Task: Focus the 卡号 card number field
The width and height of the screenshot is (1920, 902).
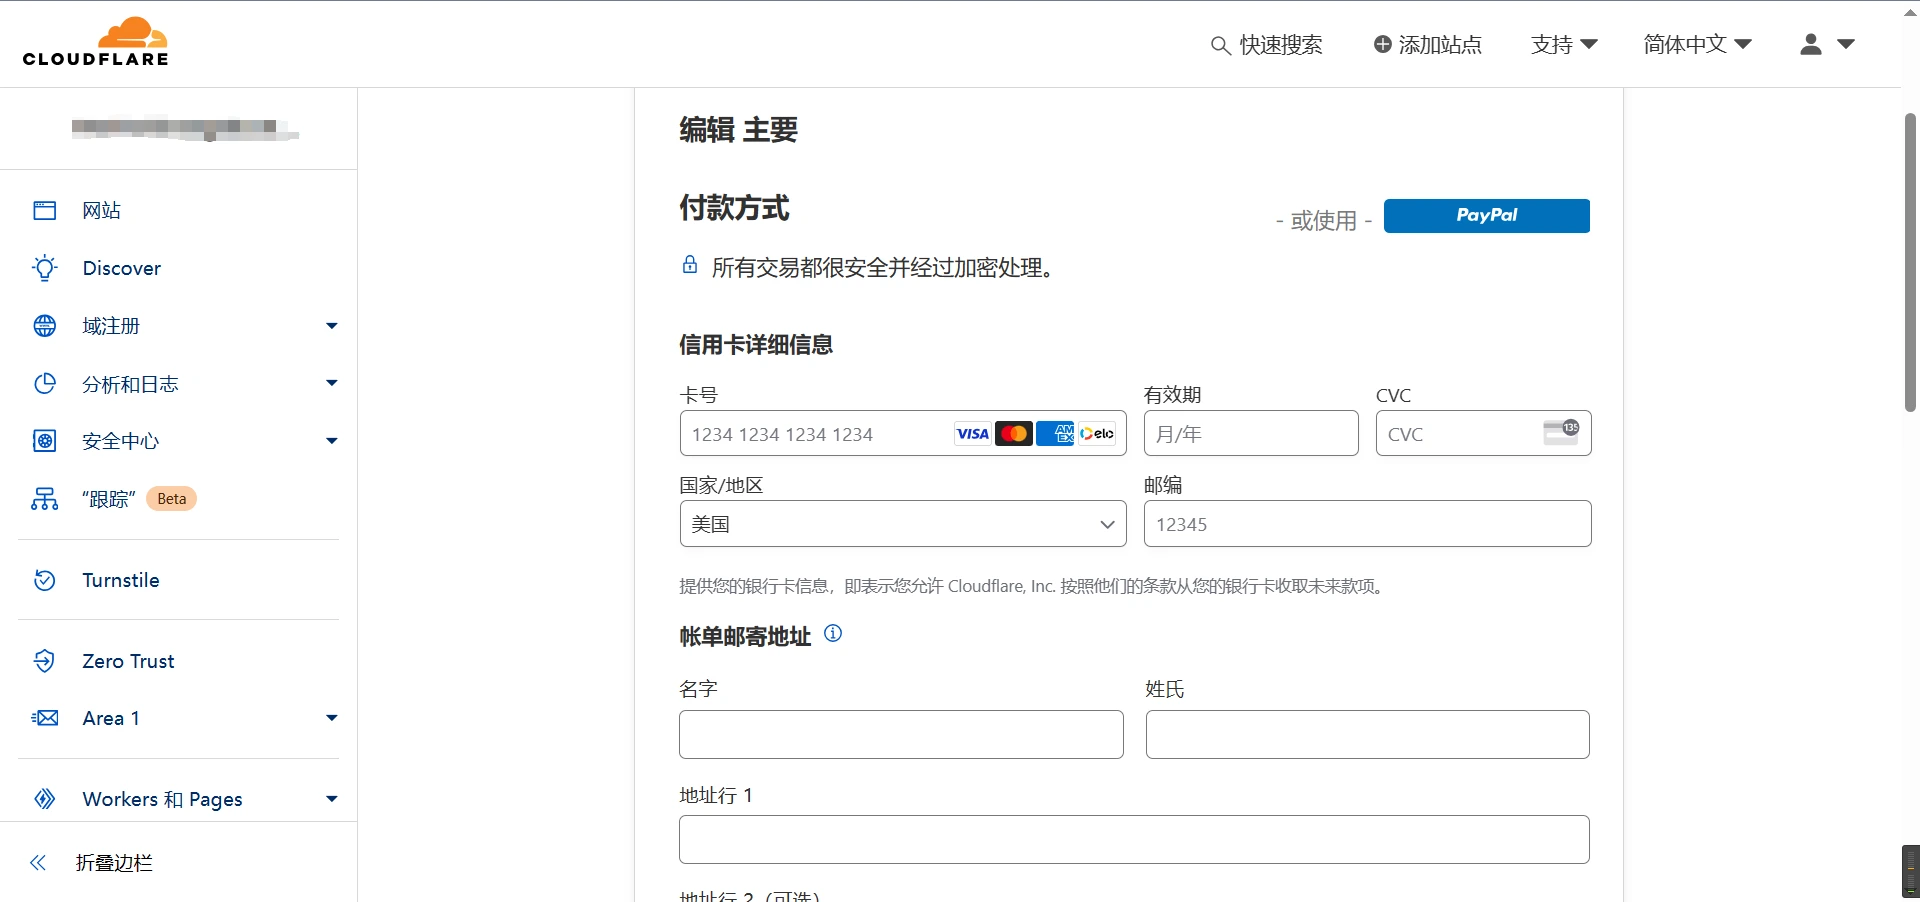Action: coord(815,434)
